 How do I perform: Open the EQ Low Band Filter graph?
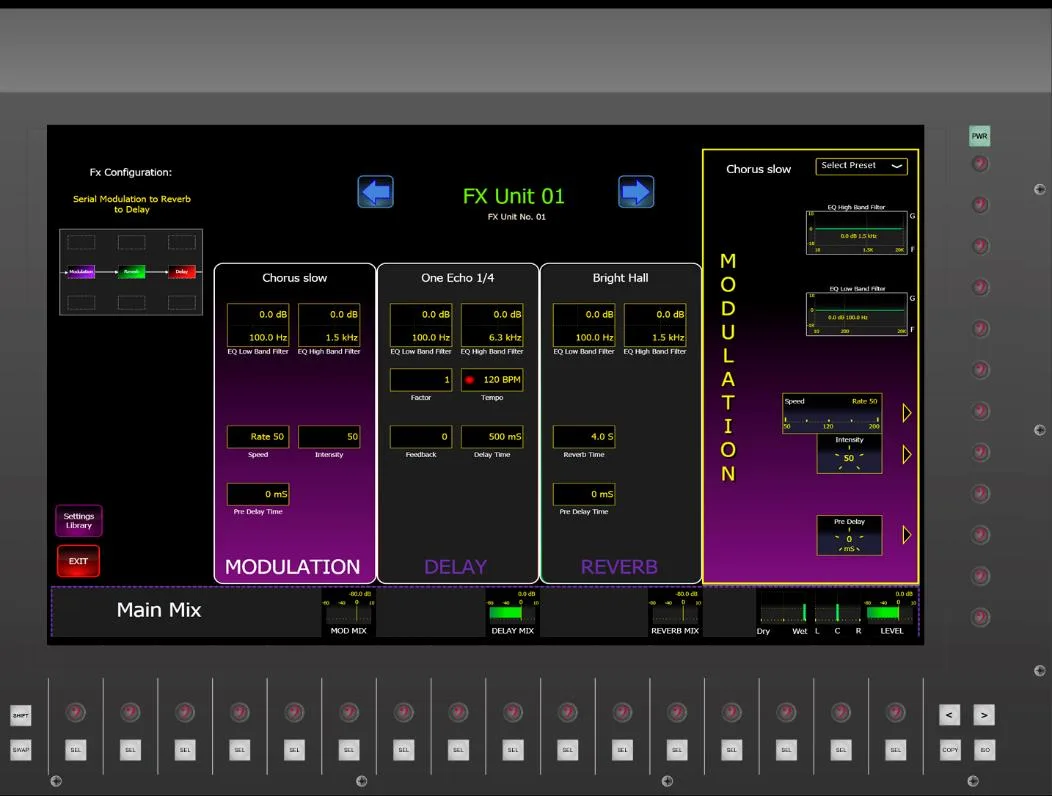click(857, 313)
